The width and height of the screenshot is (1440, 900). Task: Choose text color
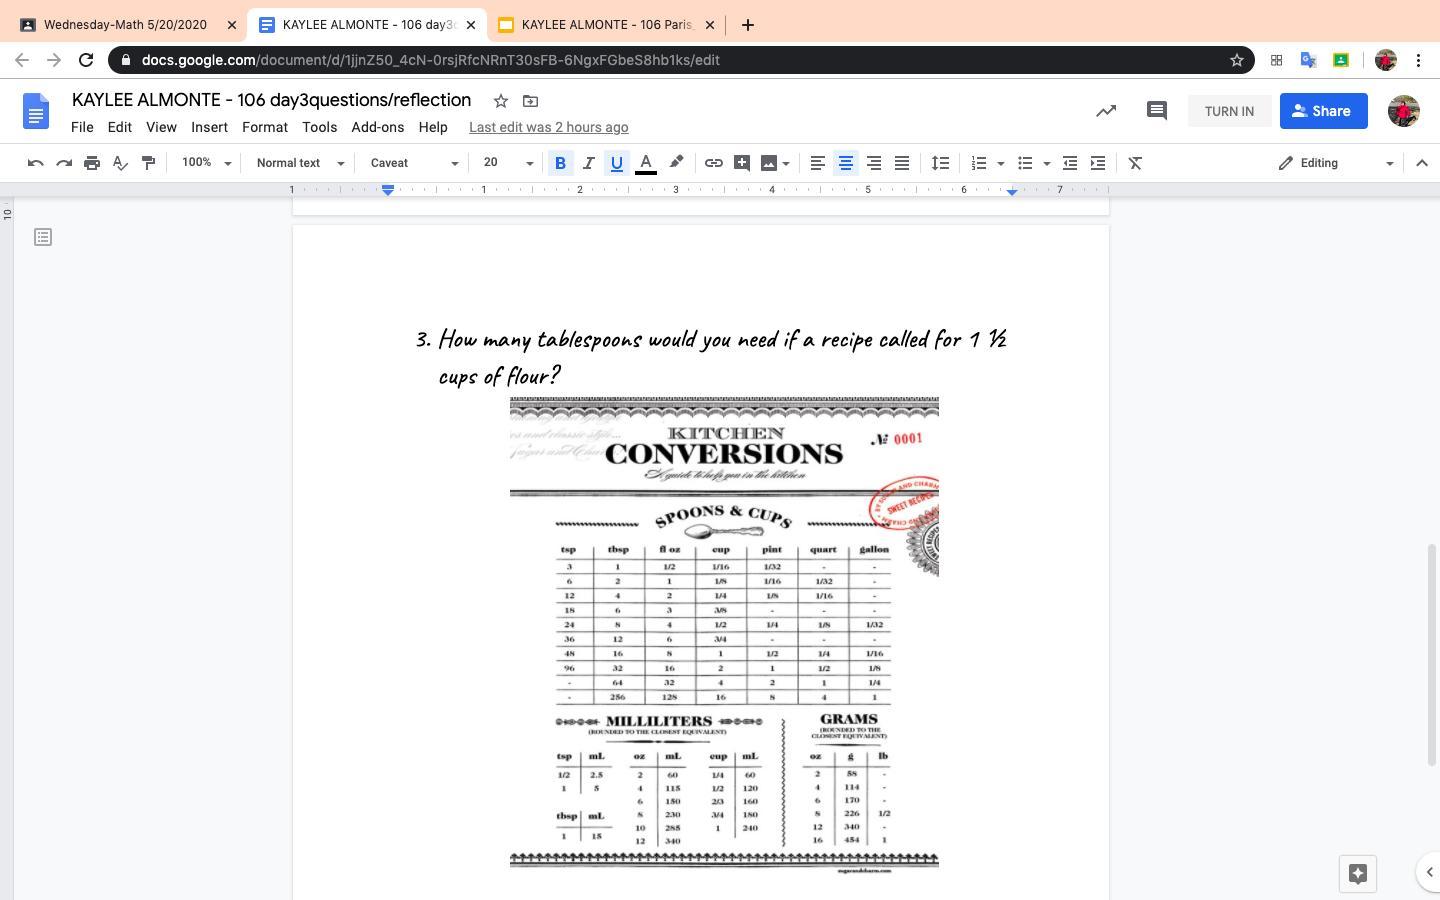[646, 163]
